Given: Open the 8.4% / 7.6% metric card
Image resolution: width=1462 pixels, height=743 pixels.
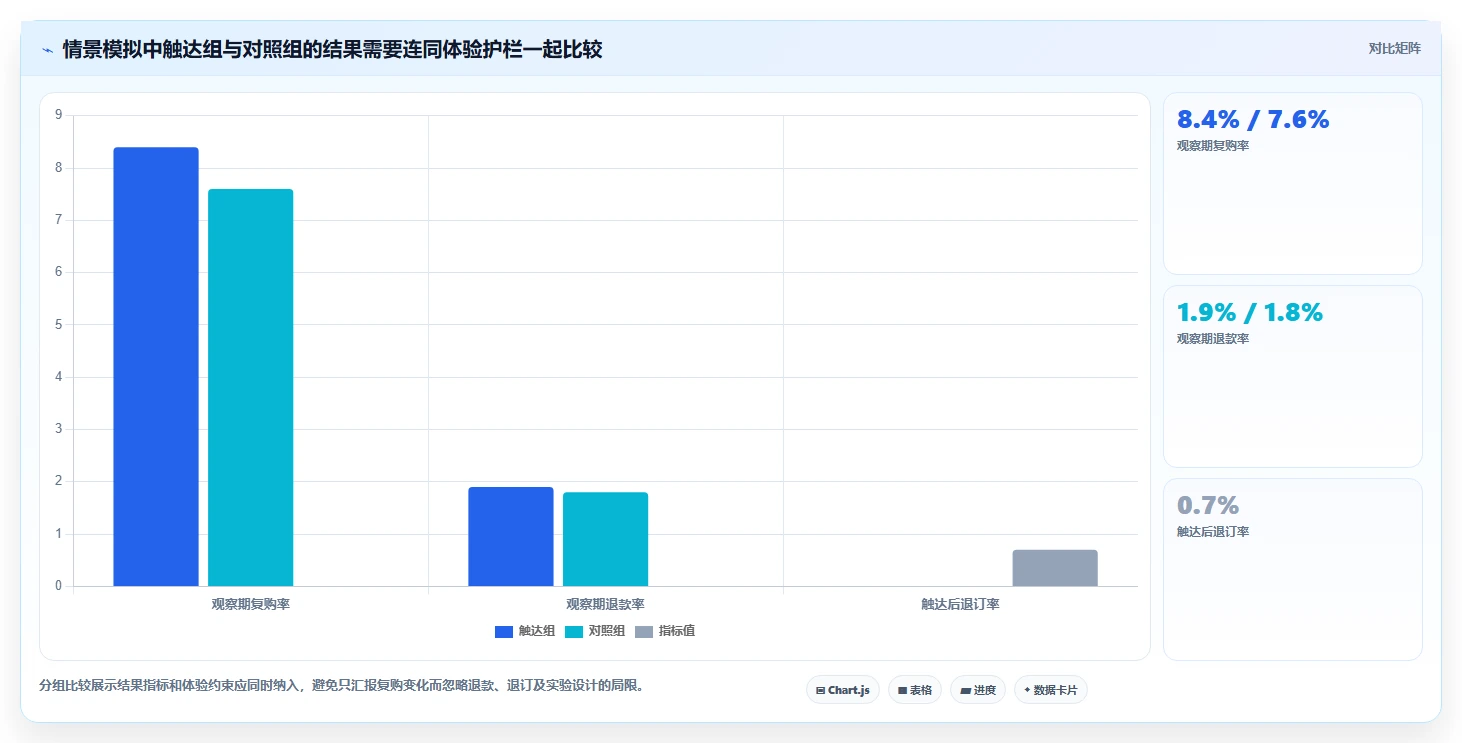Looking at the screenshot, I should [x=1293, y=183].
